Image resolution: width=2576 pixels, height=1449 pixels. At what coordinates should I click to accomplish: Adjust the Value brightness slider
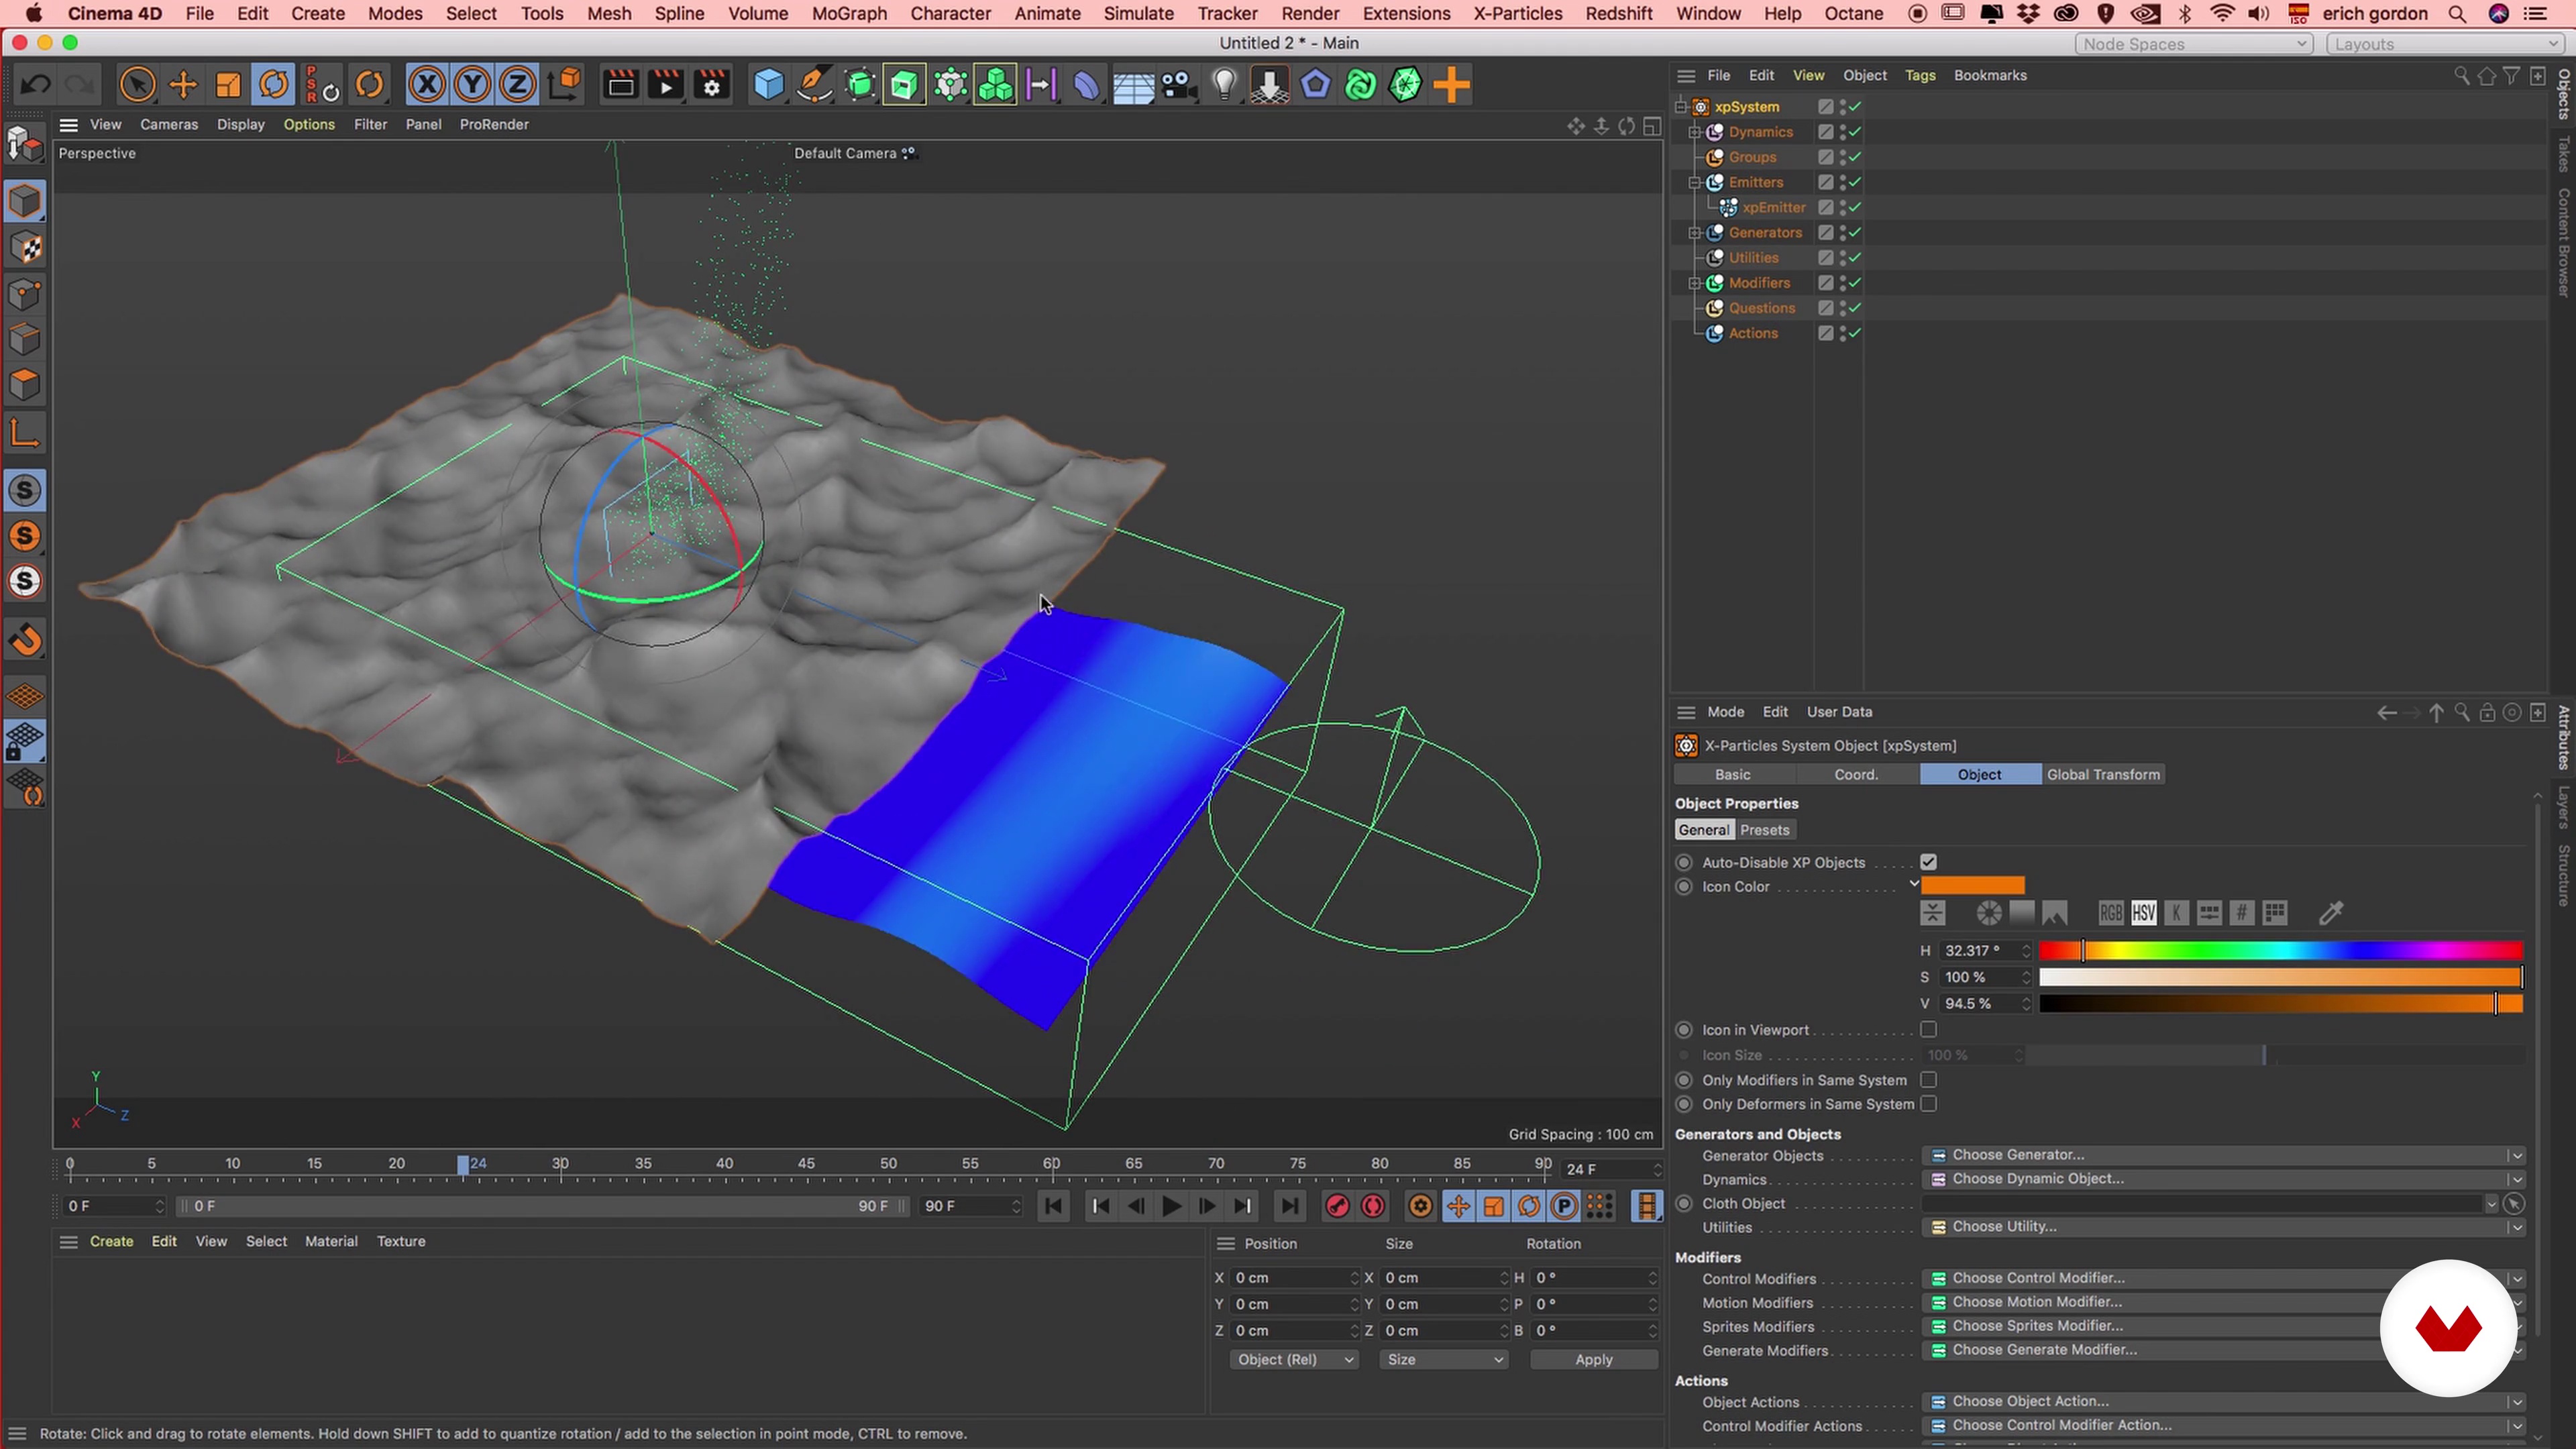click(2280, 1004)
